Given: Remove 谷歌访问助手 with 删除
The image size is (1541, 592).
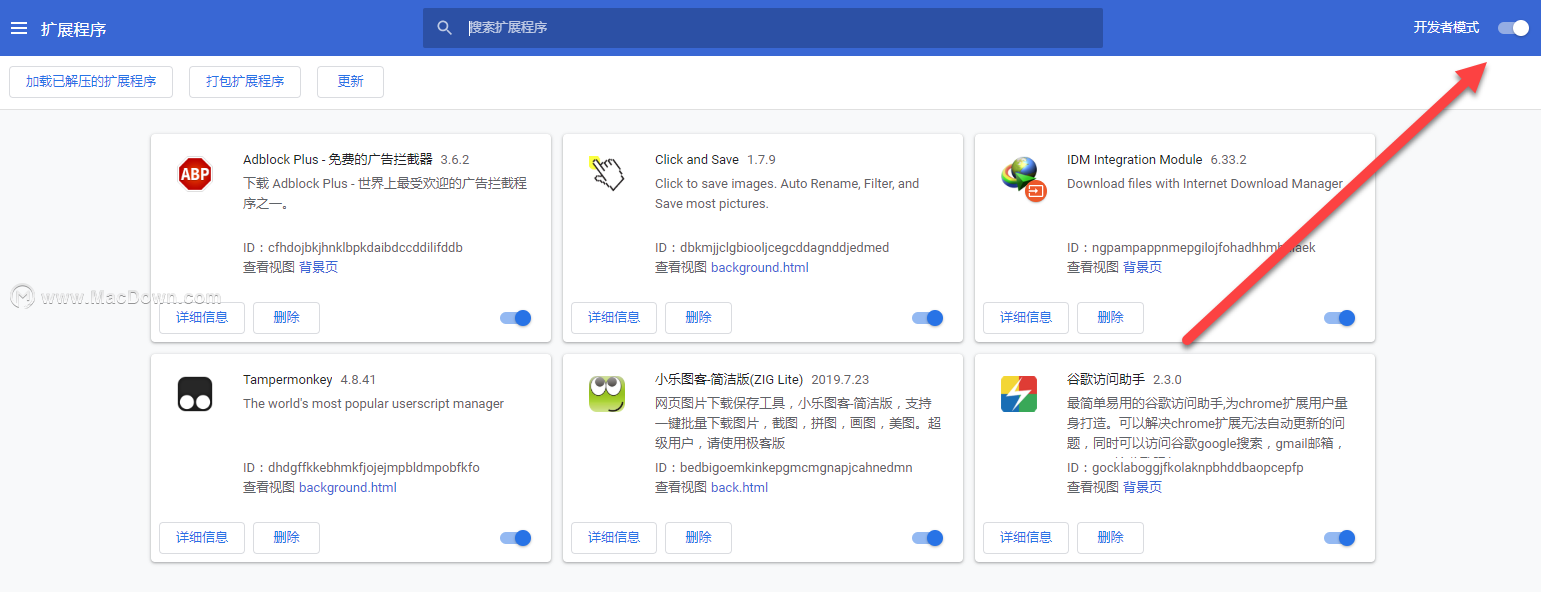Looking at the screenshot, I should 1110,538.
